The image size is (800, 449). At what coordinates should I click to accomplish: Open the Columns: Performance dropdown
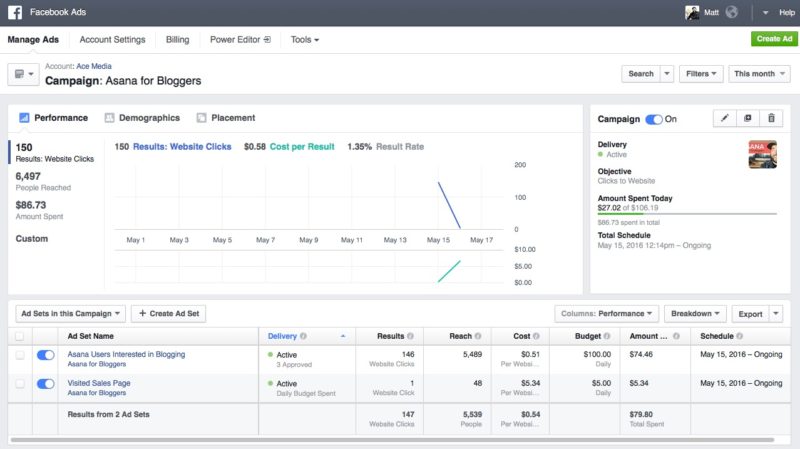(607, 313)
